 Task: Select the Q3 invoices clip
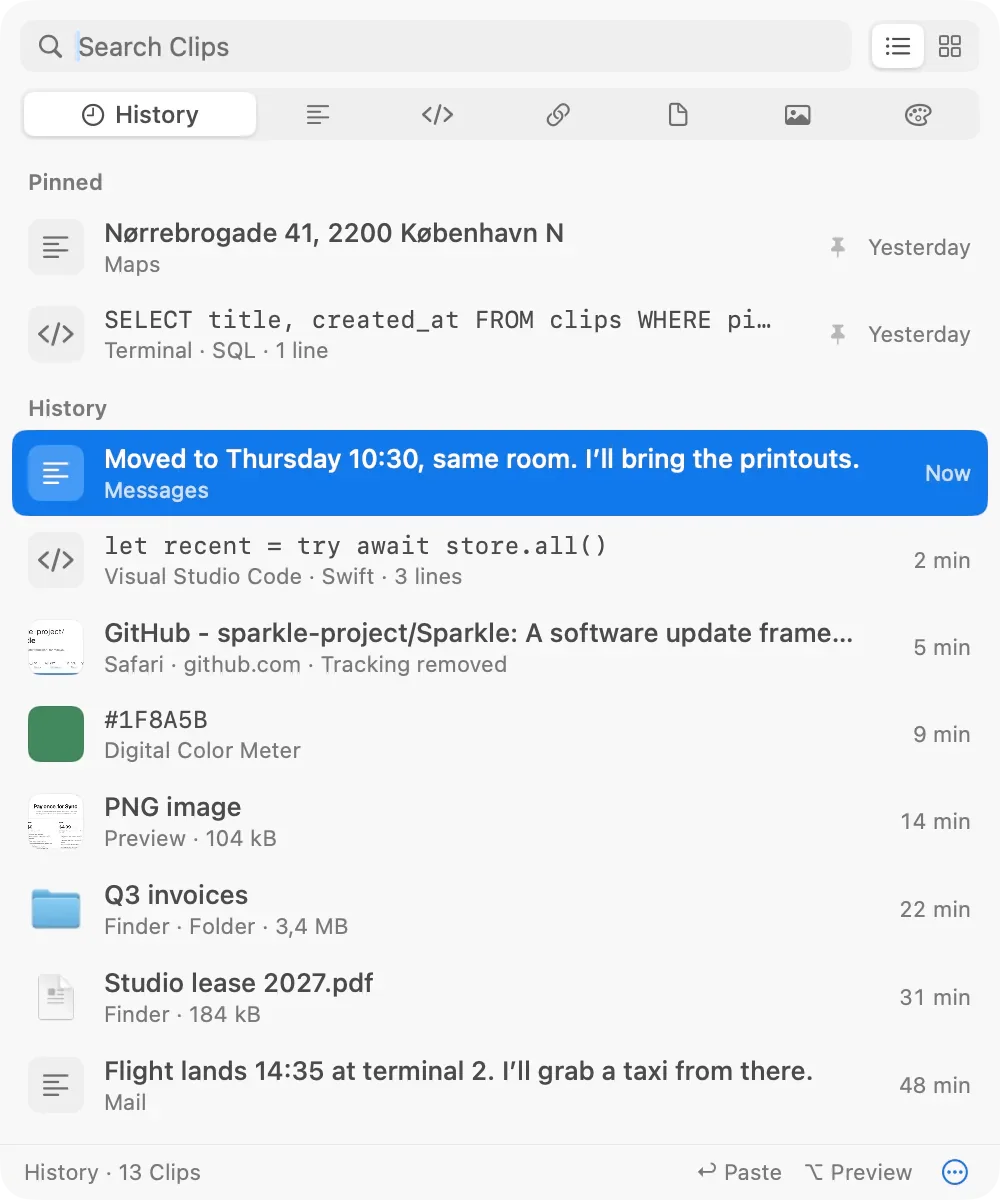500,909
